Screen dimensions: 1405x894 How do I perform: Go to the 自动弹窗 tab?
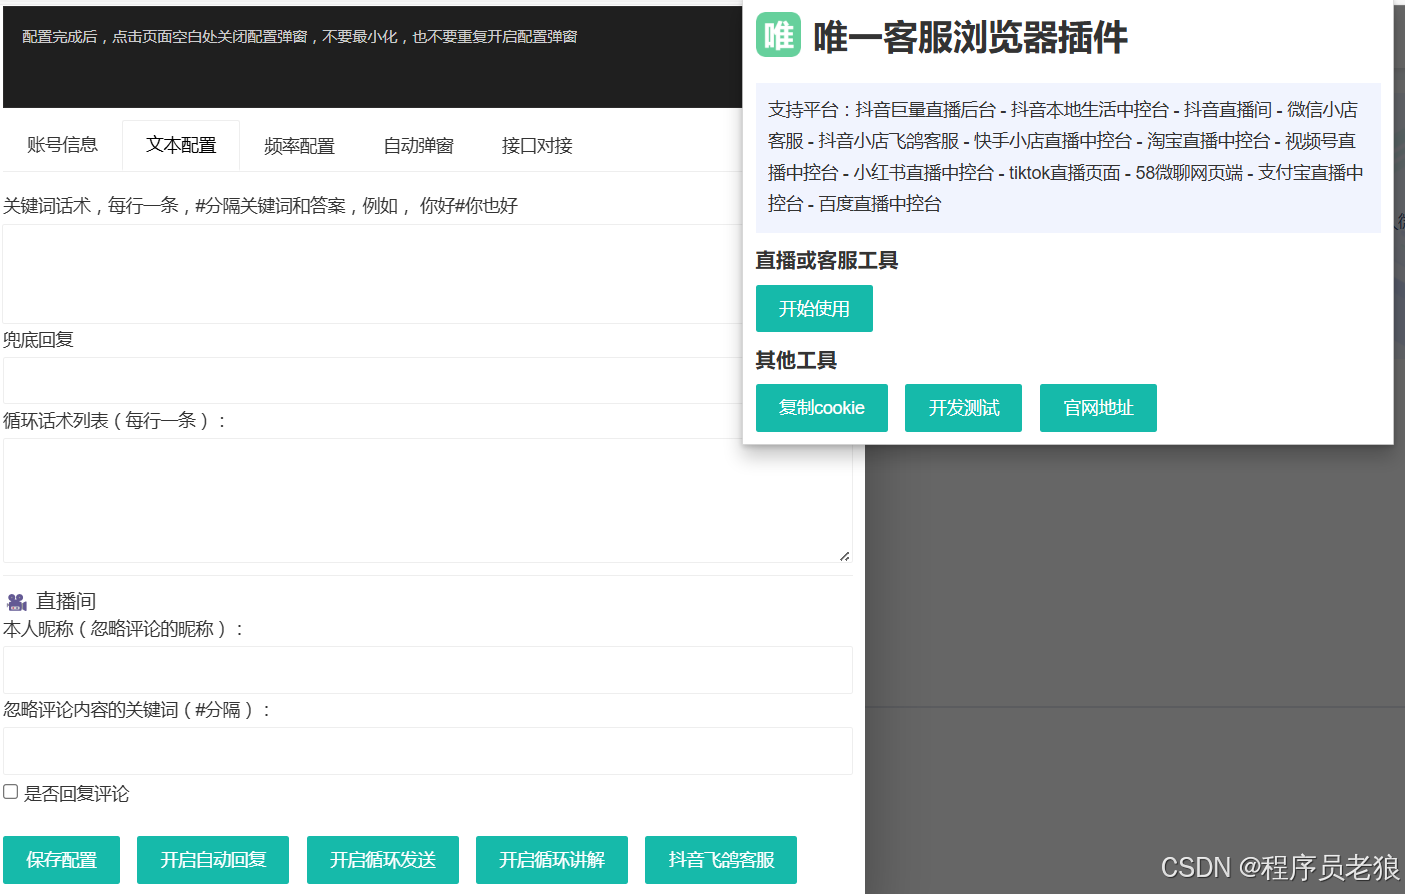click(x=418, y=146)
